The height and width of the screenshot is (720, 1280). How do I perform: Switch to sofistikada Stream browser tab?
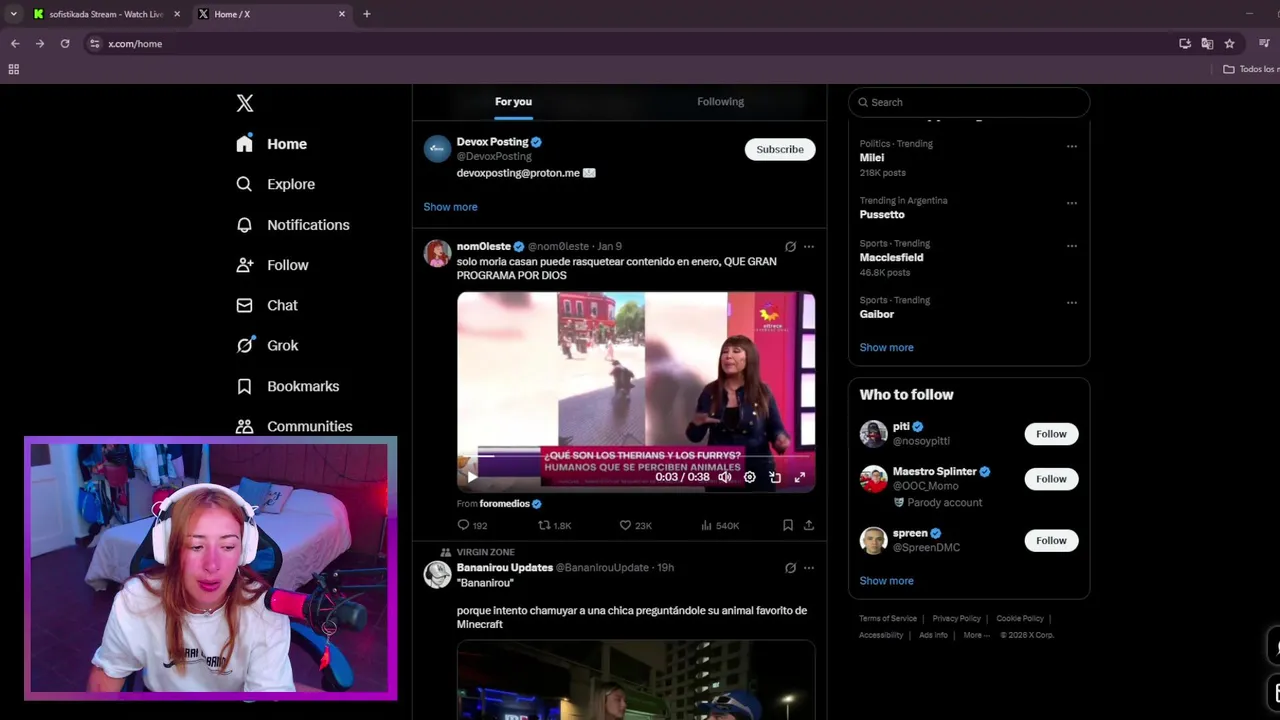point(106,14)
